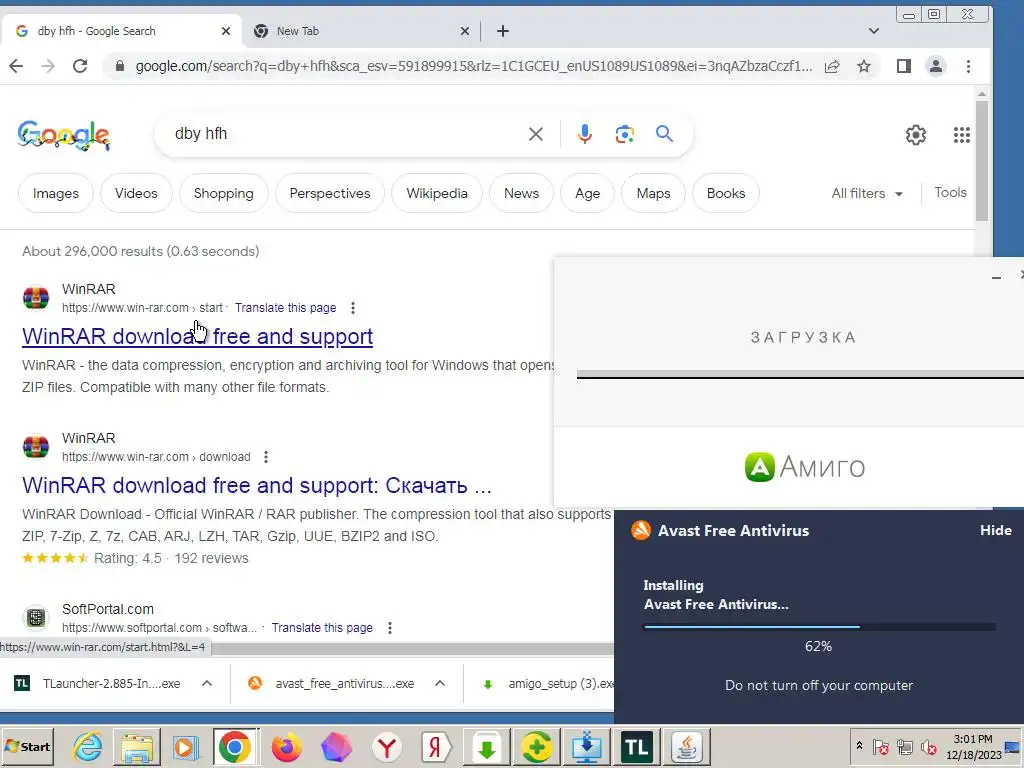Go back to the previous page
Viewport: 1024px width, 768px height.
[16, 66]
